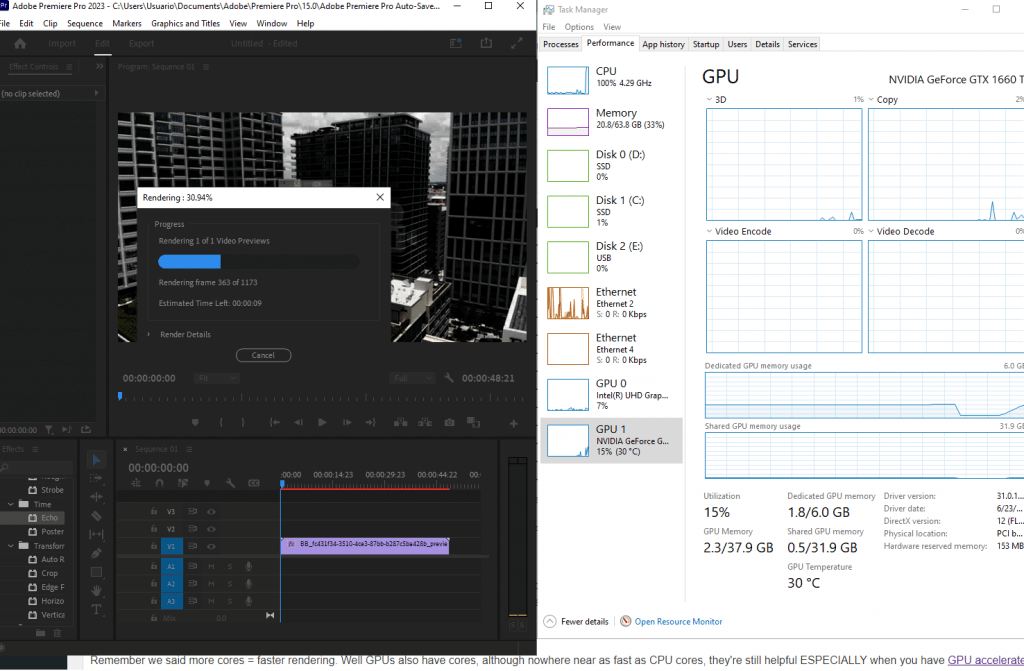Select the Track Select Forward tool
The width and height of the screenshot is (1024, 671).
[x=97, y=478]
